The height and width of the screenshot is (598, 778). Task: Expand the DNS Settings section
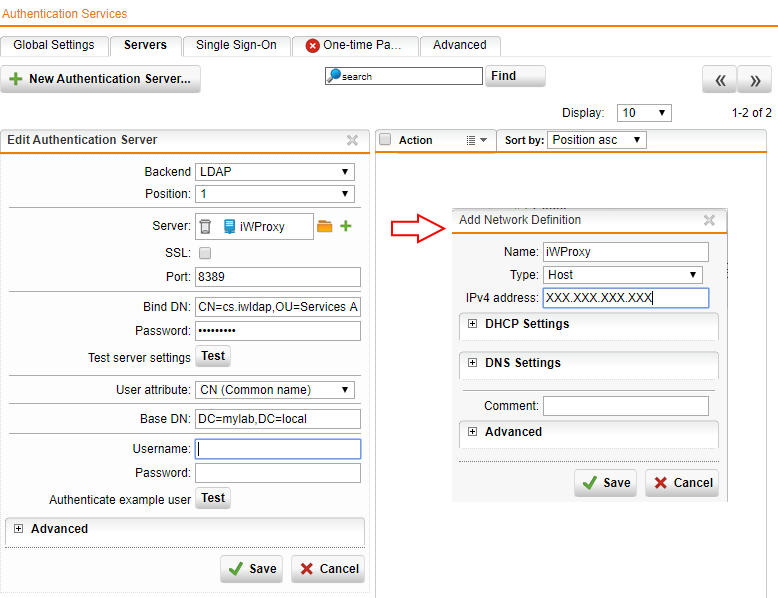473,363
